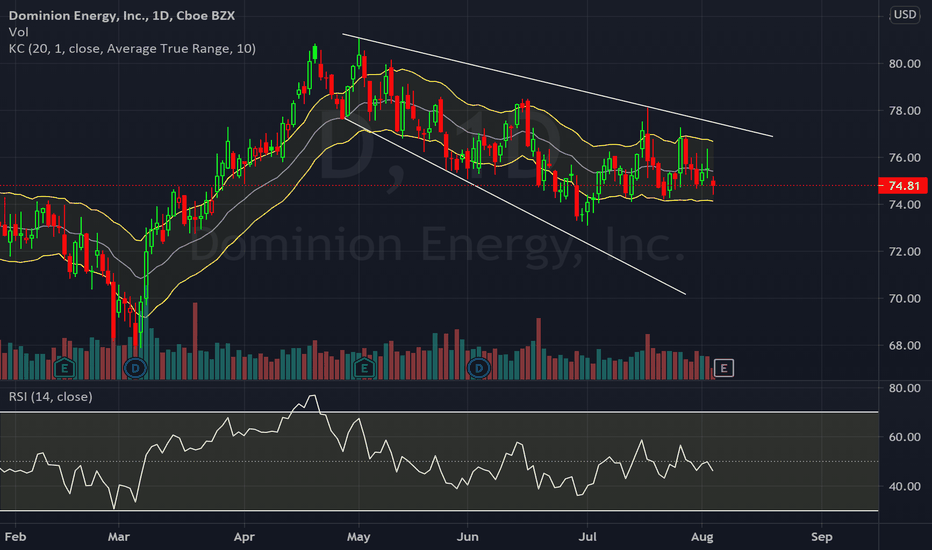
Task: Click the 68.00 price axis label
Action: pyautogui.click(x=904, y=346)
